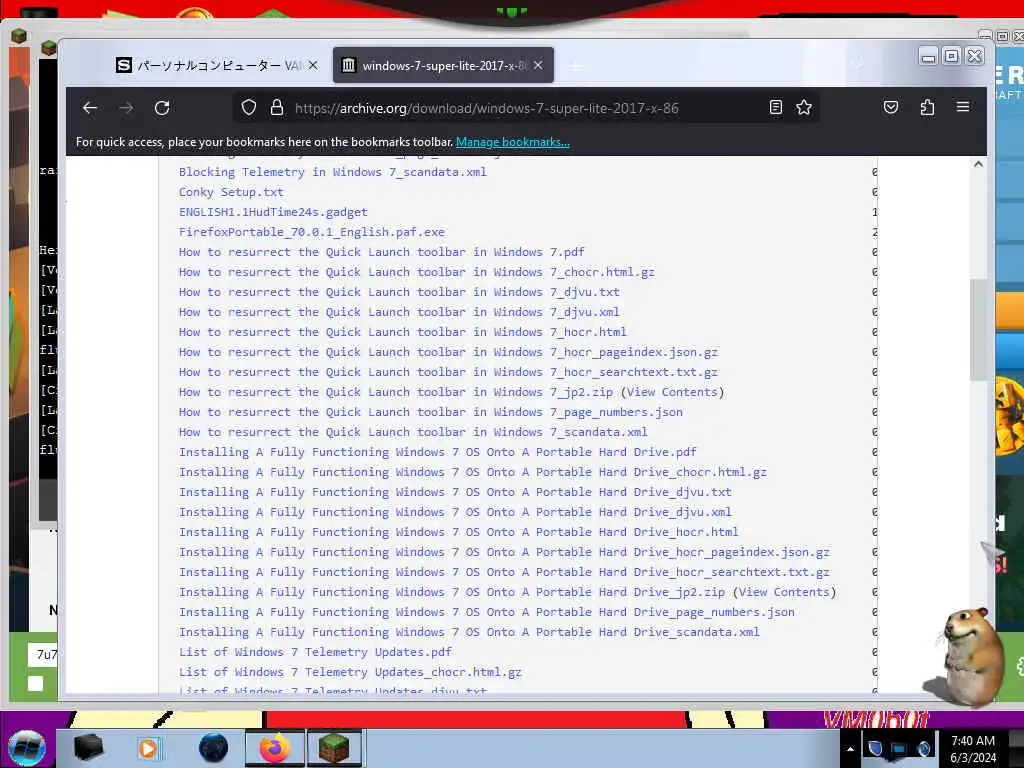Viewport: 1024px width, 768px height.
Task: Download FirefoxPortable_70.0.1_English.paf.exe
Action: 312,232
